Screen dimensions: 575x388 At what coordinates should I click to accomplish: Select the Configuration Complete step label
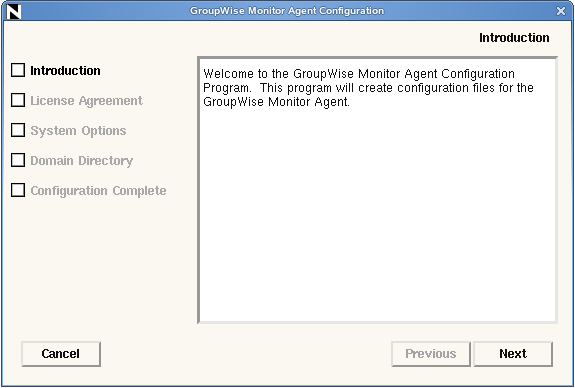pos(98,191)
